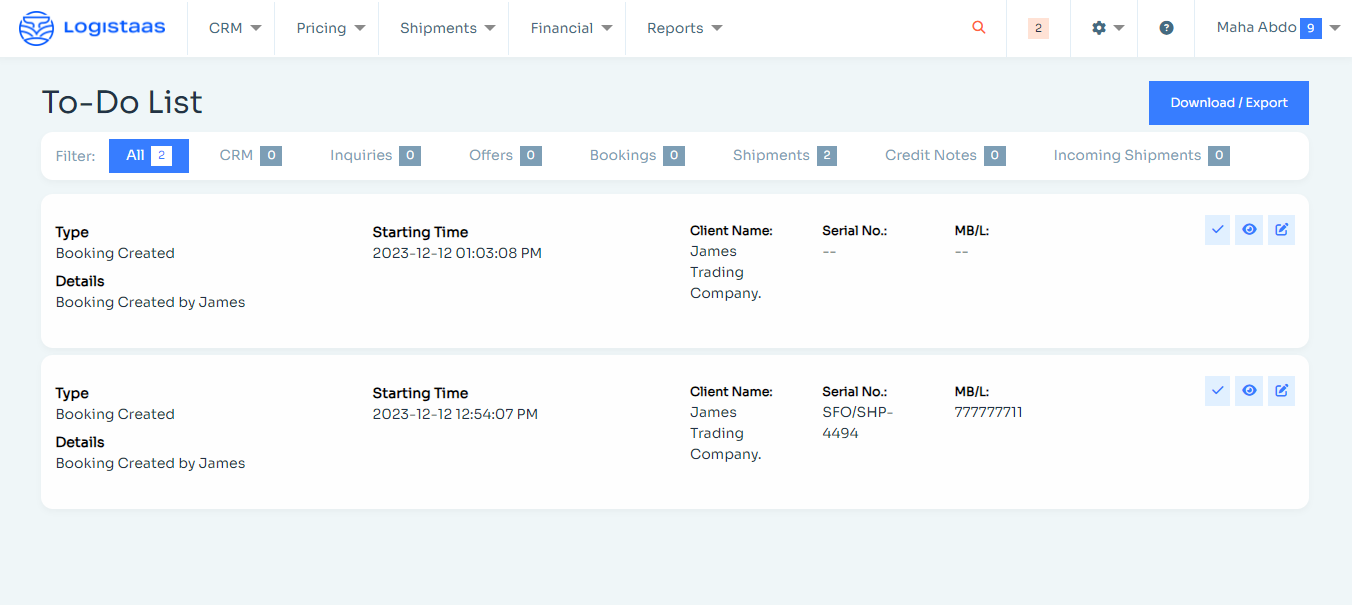
Task: Open the Financial menu
Action: pos(567,27)
